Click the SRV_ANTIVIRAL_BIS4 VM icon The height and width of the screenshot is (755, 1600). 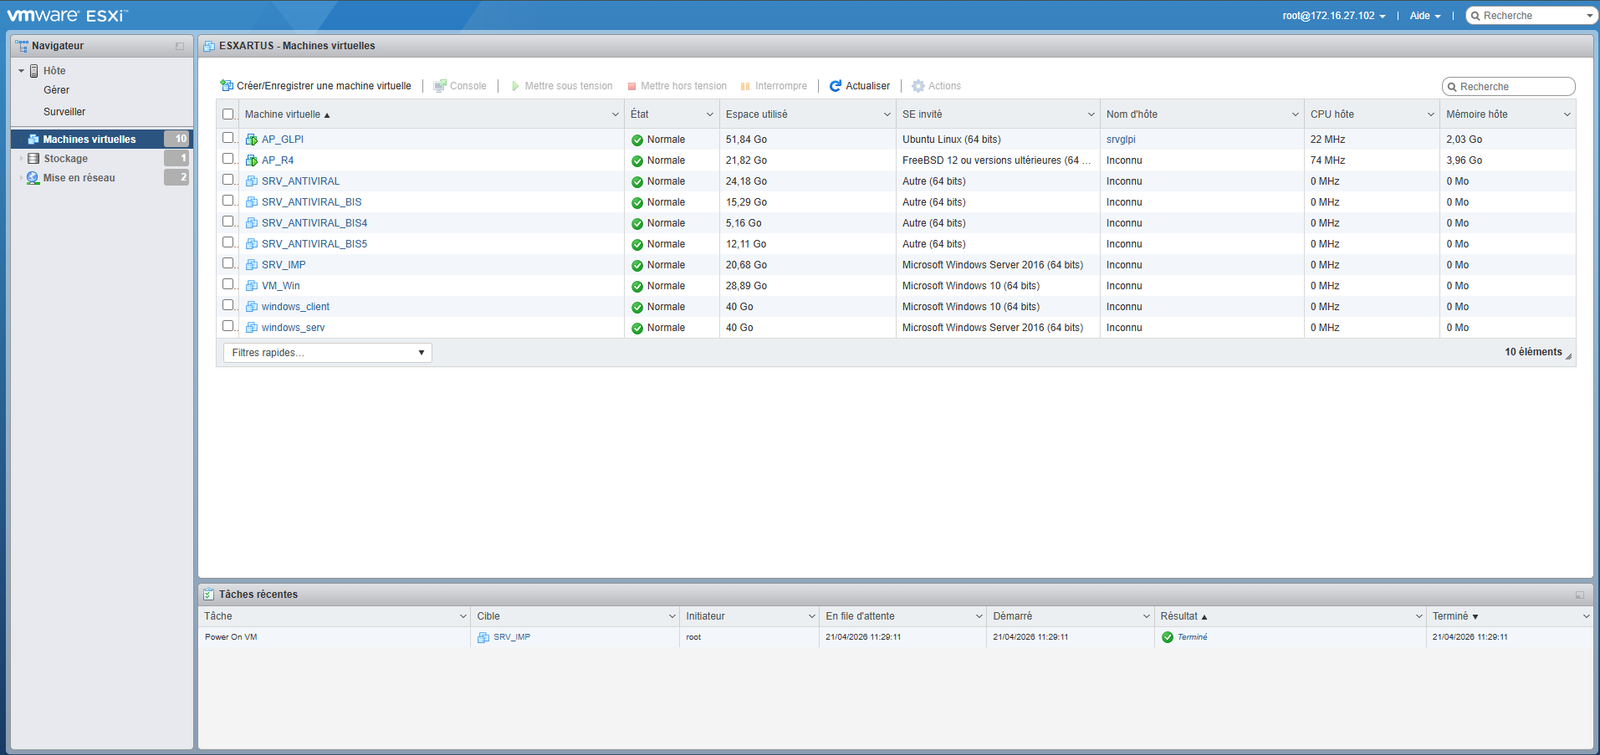click(252, 223)
